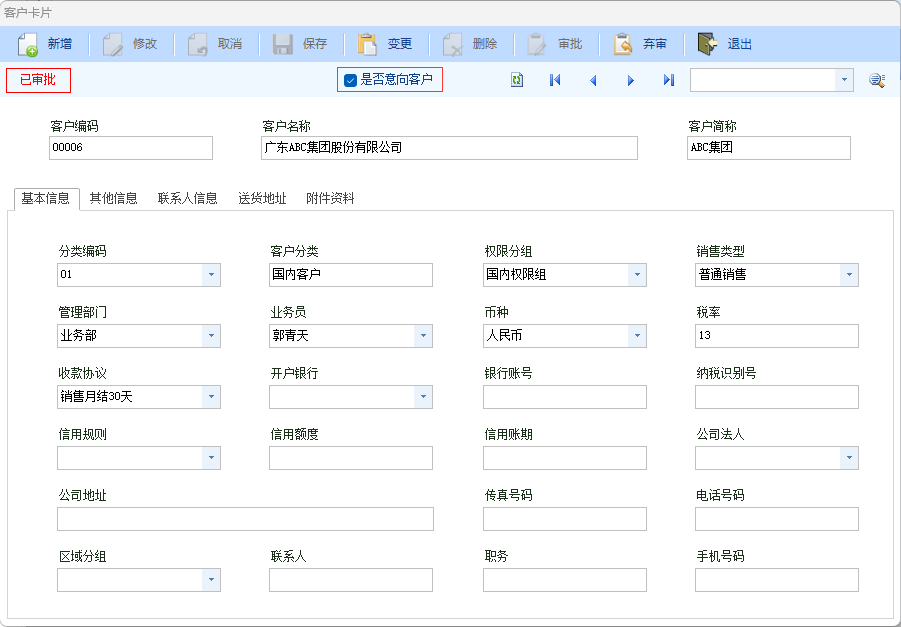
Task: Click the empty 联系人 input field
Action: tap(351, 580)
